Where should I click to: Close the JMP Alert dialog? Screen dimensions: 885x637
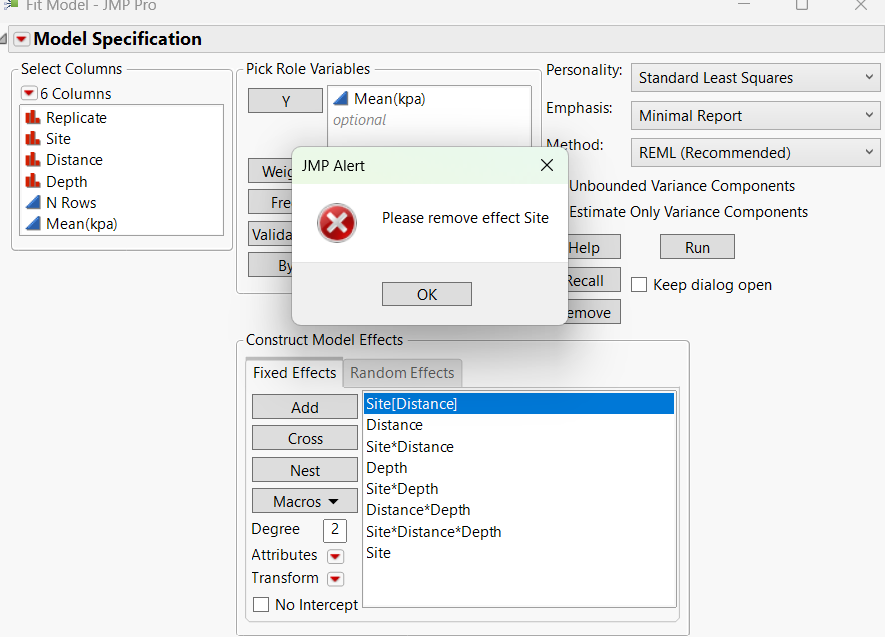point(546,165)
